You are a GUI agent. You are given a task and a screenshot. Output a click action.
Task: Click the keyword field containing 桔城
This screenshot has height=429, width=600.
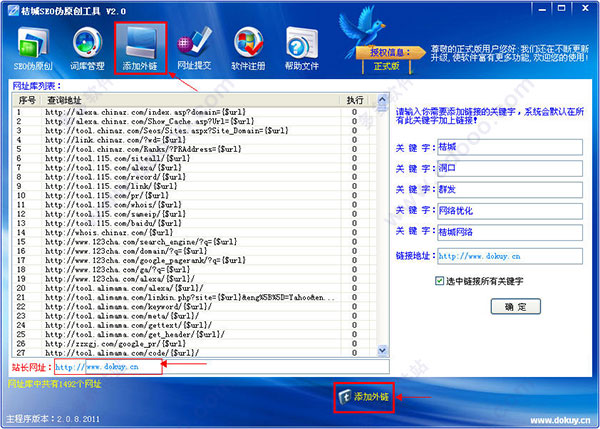tap(510, 147)
